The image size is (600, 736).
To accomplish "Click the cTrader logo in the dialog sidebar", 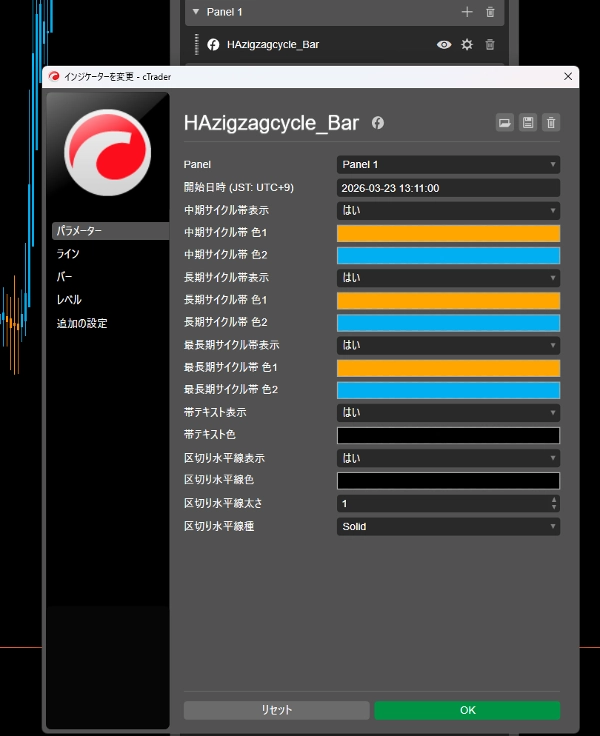I will [108, 153].
